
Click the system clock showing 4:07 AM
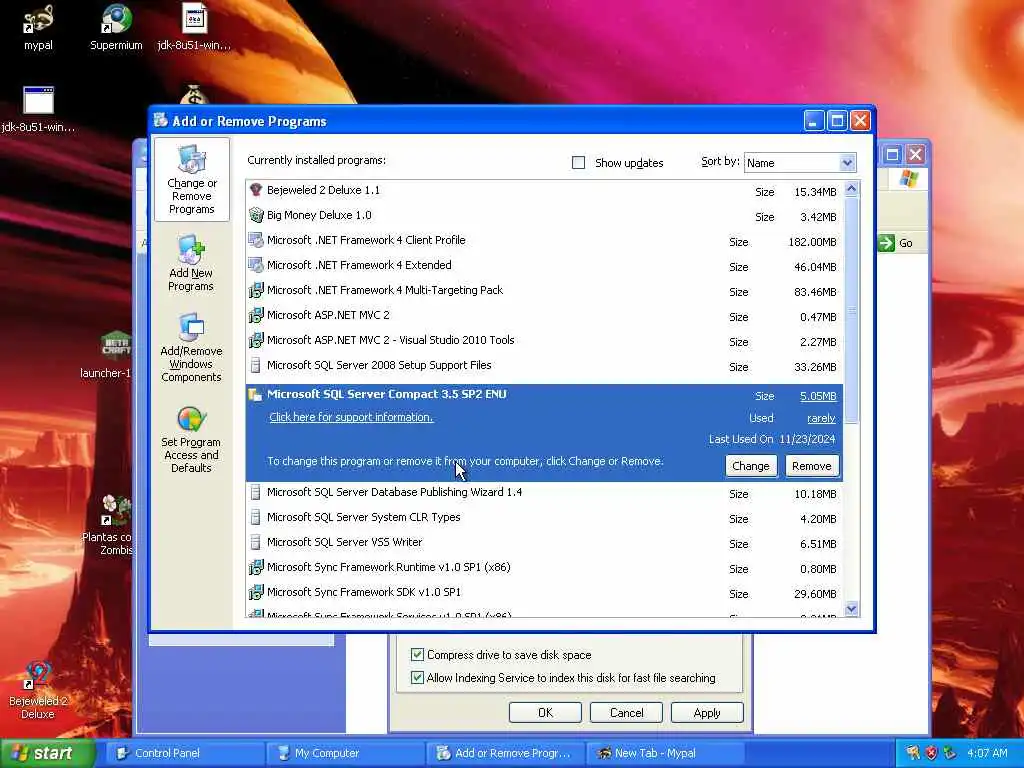(x=987, y=753)
